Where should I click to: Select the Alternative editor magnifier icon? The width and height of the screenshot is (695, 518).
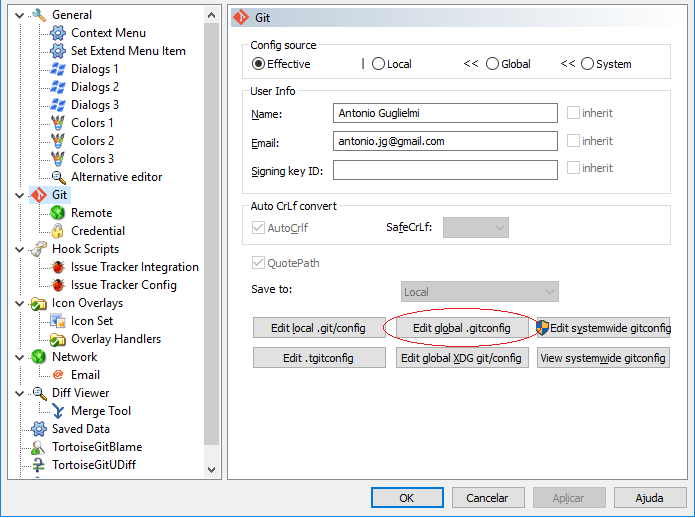[x=58, y=177]
